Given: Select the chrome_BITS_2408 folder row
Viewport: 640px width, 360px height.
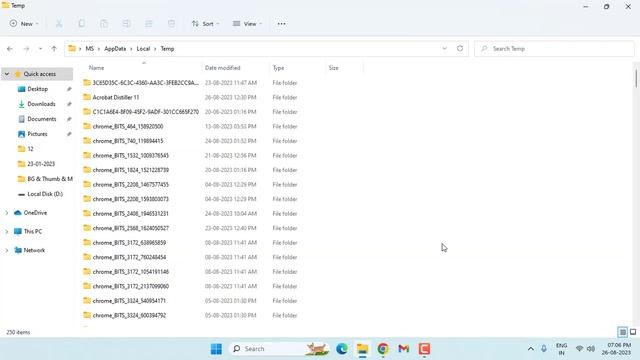Looking at the screenshot, I should click(130, 213).
